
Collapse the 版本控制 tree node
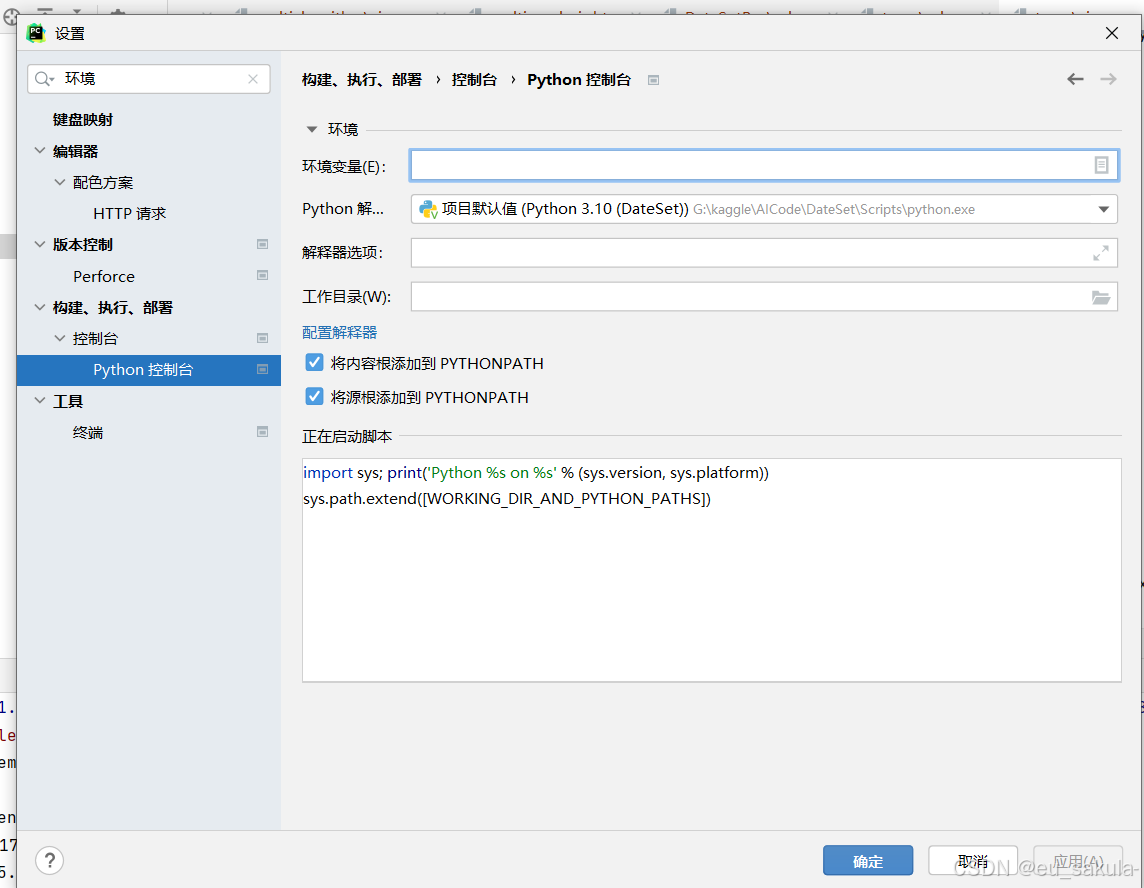click(x=40, y=244)
